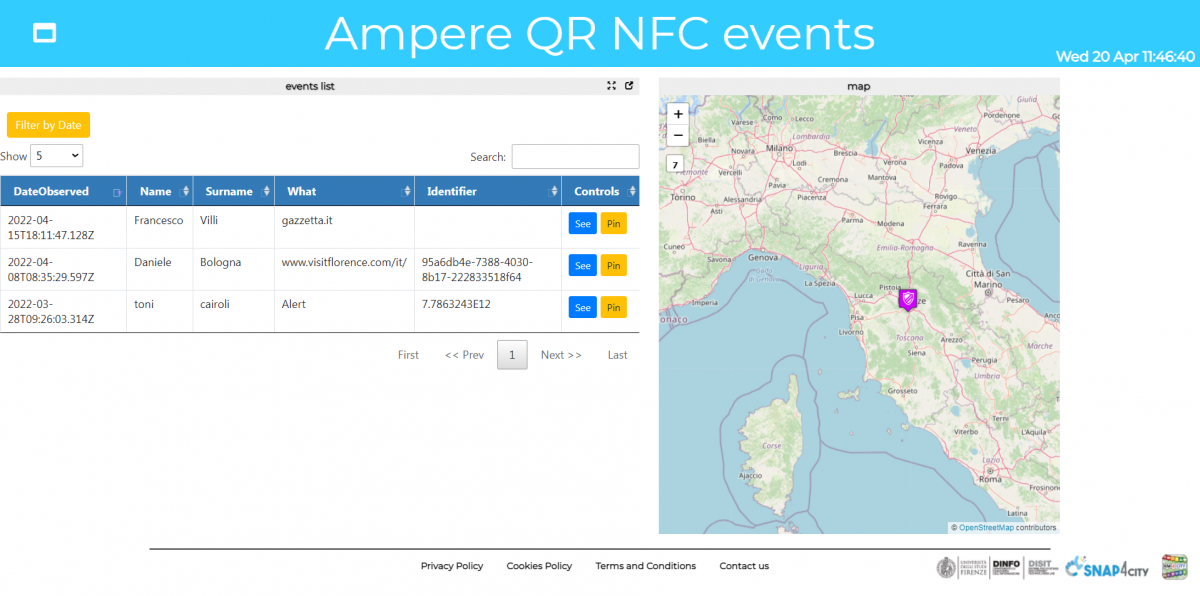1200x596 pixels.
Task: Click the purple marker on Florence
Action: click(907, 298)
